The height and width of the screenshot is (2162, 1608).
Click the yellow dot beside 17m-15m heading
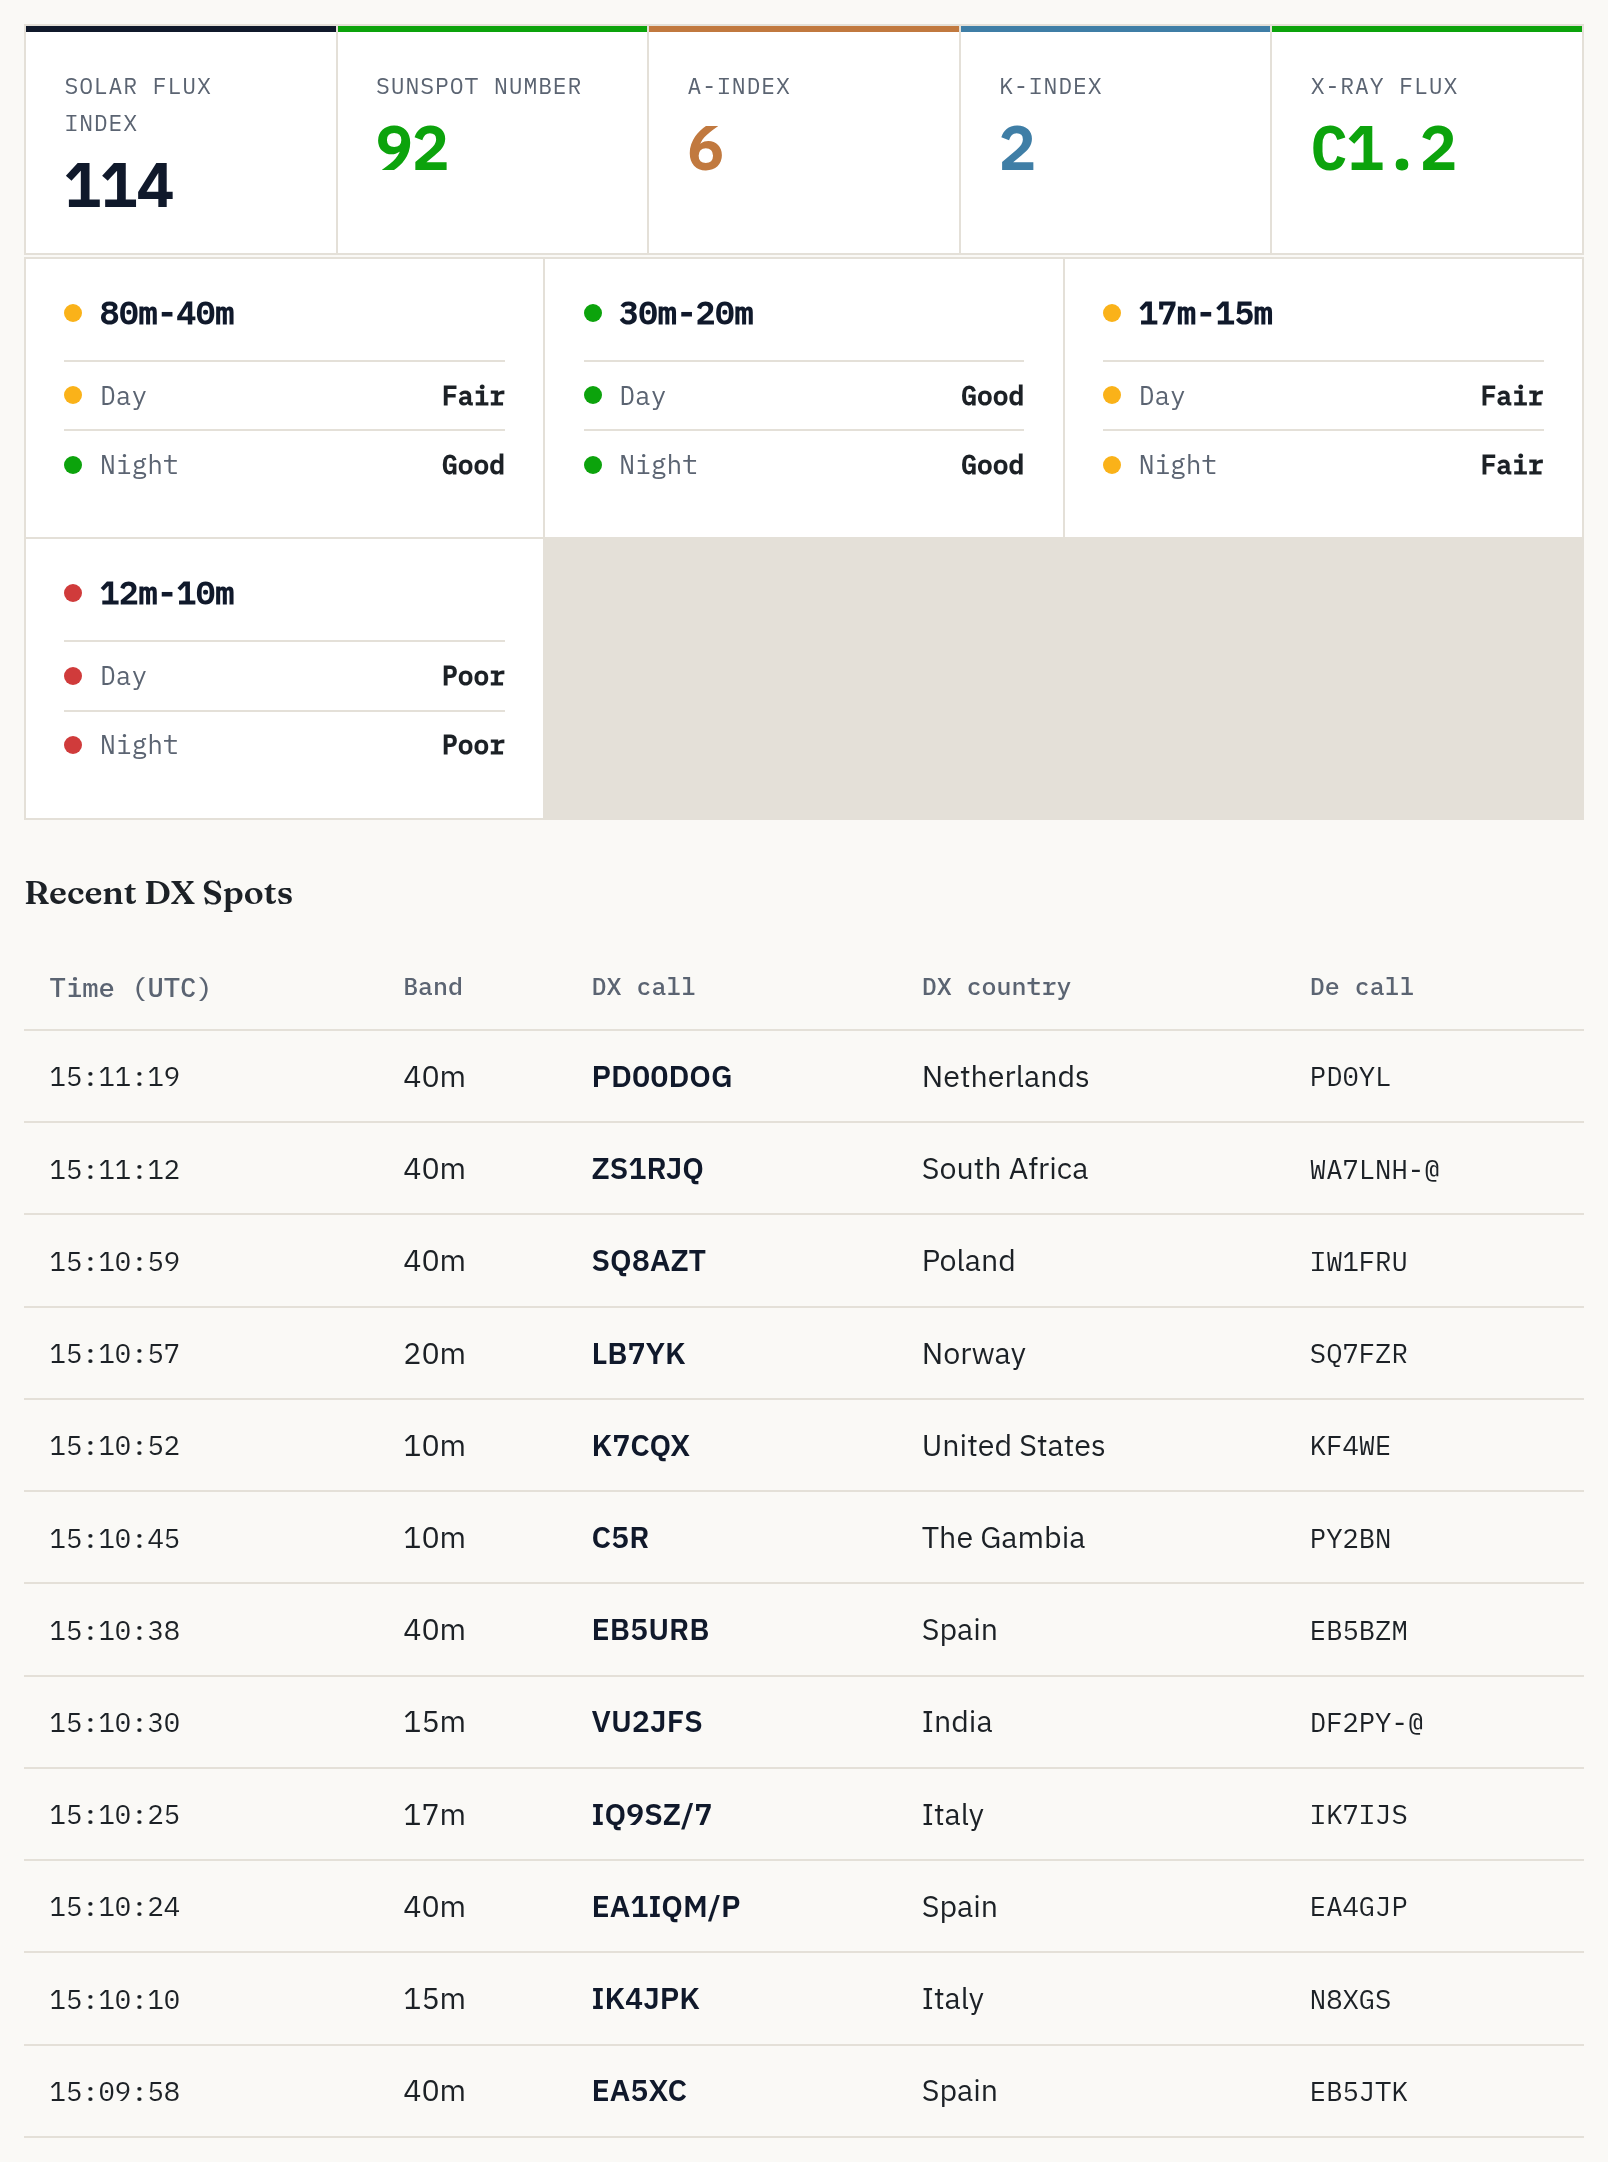pyautogui.click(x=1112, y=314)
